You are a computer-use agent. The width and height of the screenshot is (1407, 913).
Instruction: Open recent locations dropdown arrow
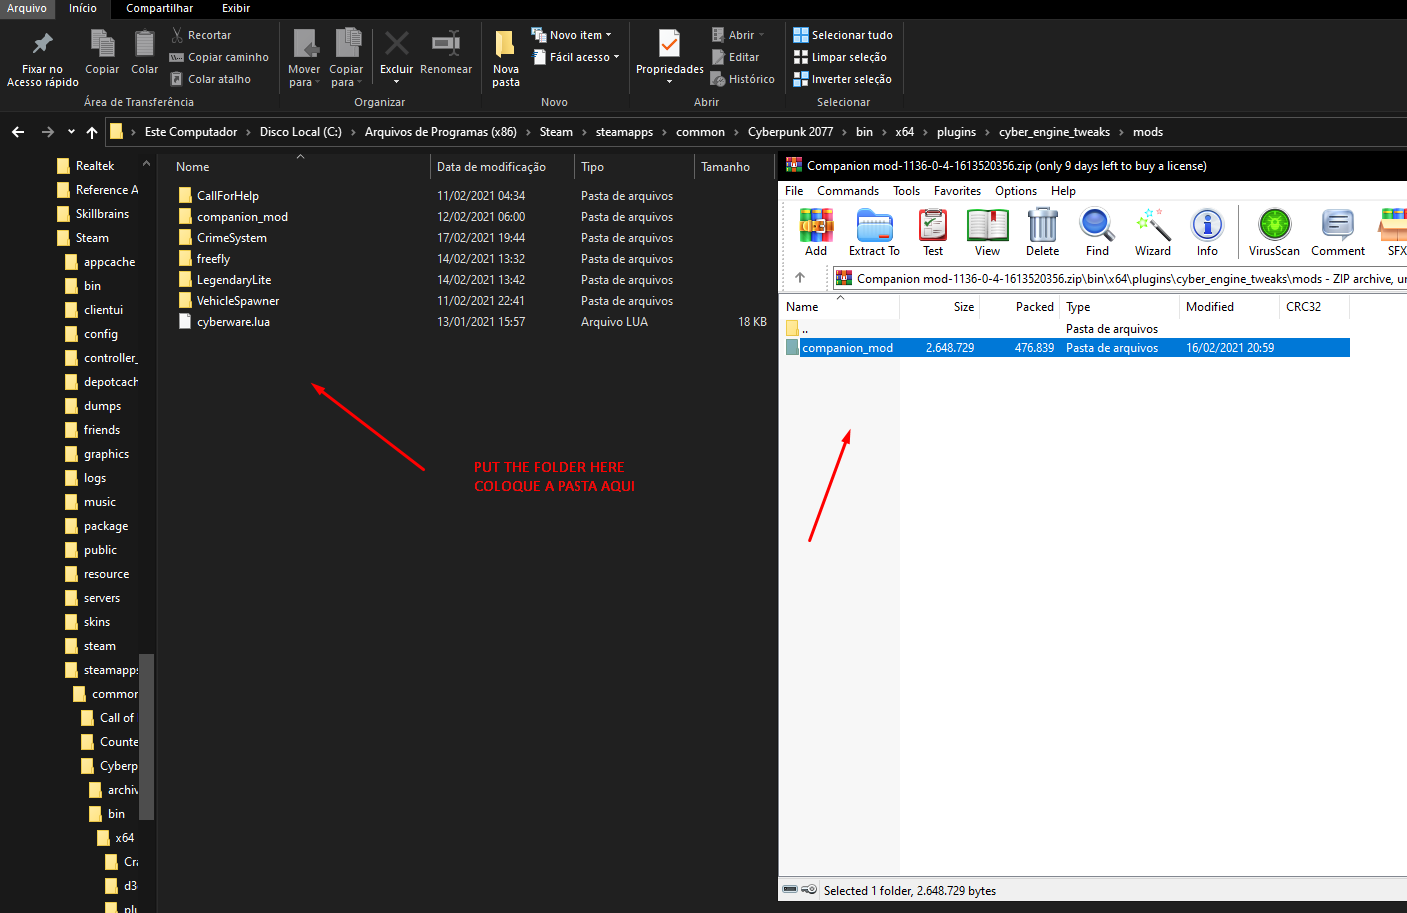71,132
